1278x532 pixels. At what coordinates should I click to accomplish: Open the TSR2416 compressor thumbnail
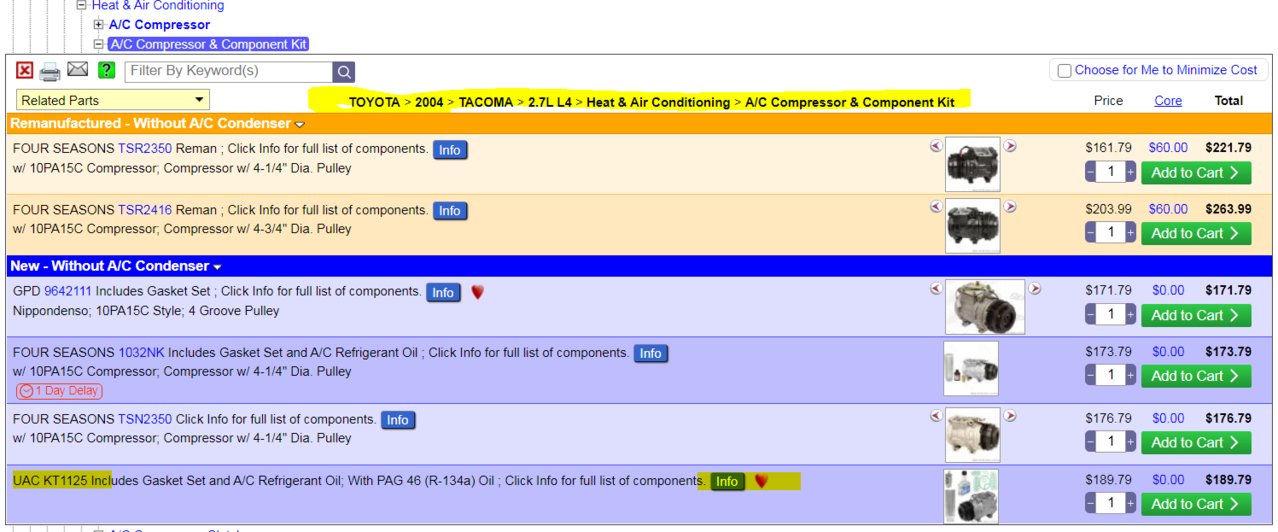click(973, 226)
